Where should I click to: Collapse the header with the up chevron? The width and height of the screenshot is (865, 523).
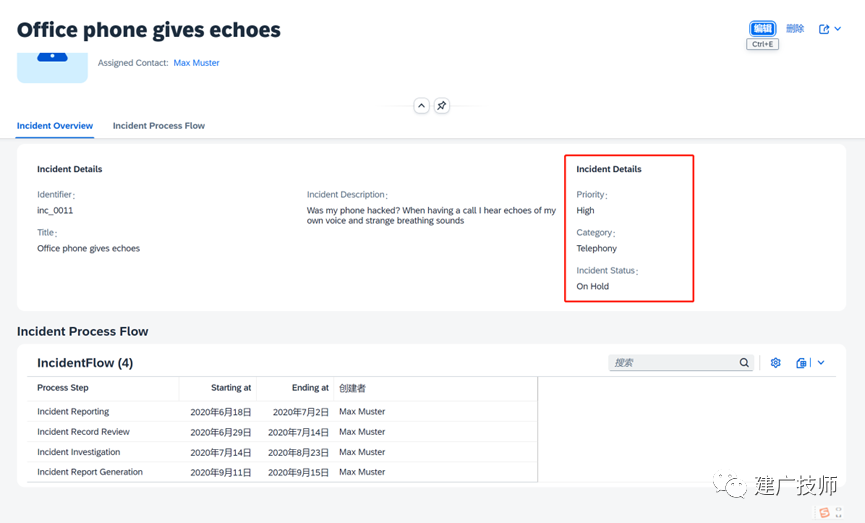421,105
